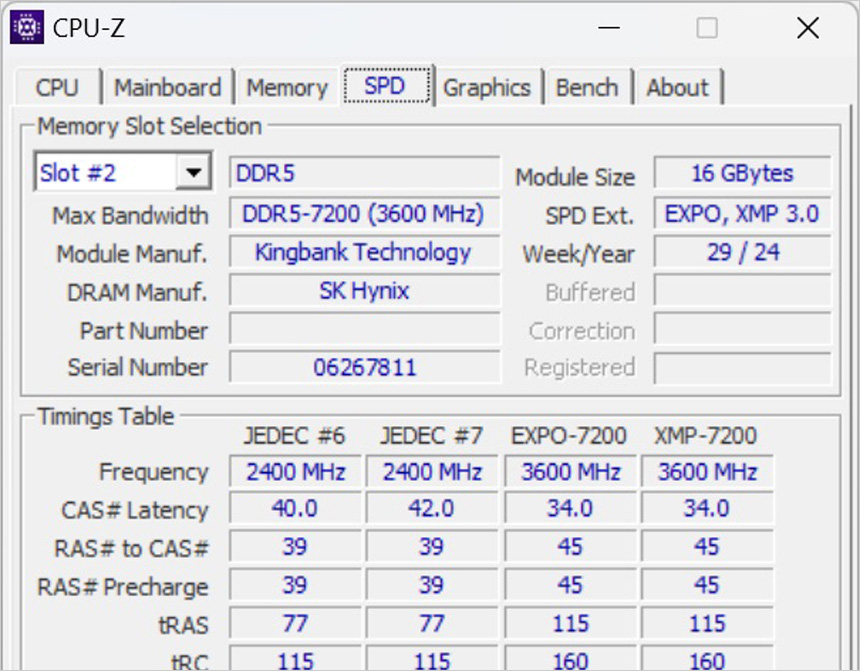The height and width of the screenshot is (671, 860).
Task: Click the Timings Table group title
Action: click(x=106, y=416)
